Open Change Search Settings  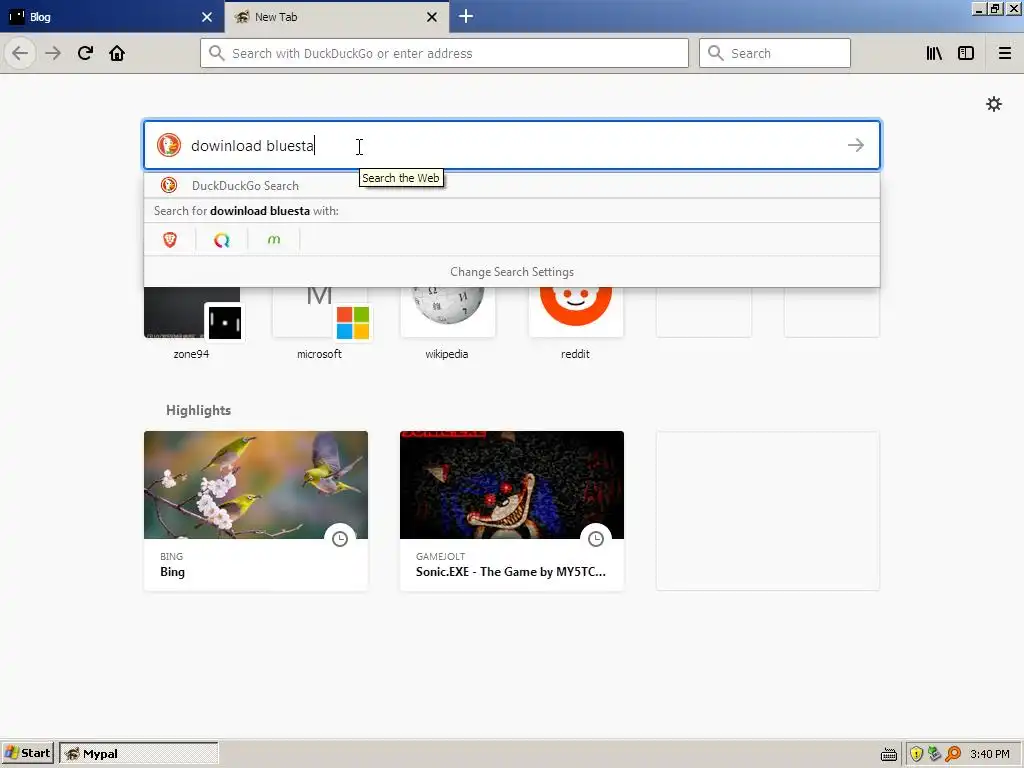click(x=512, y=272)
